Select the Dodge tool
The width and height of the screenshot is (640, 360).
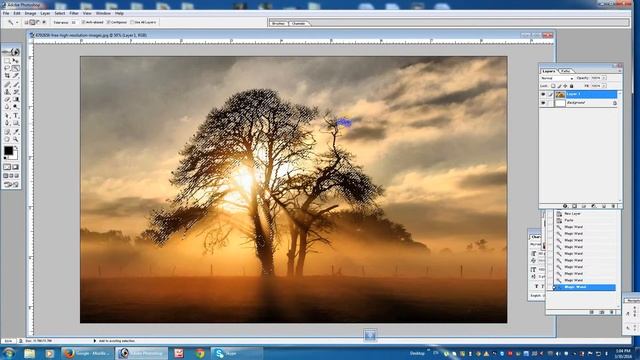pos(16,107)
